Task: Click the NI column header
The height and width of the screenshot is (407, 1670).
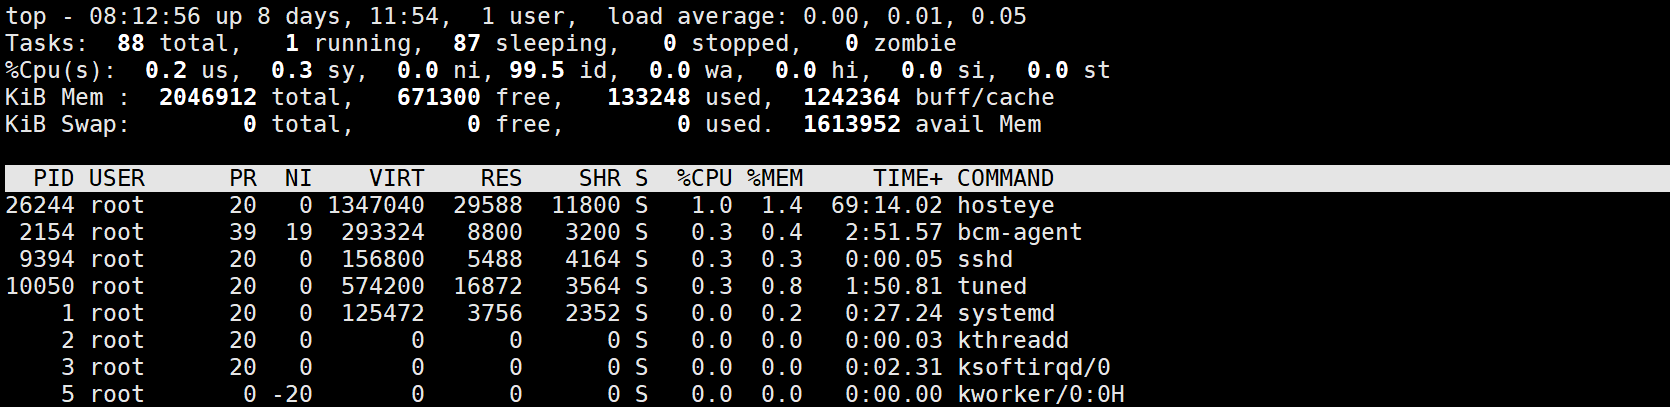Action: (299, 179)
